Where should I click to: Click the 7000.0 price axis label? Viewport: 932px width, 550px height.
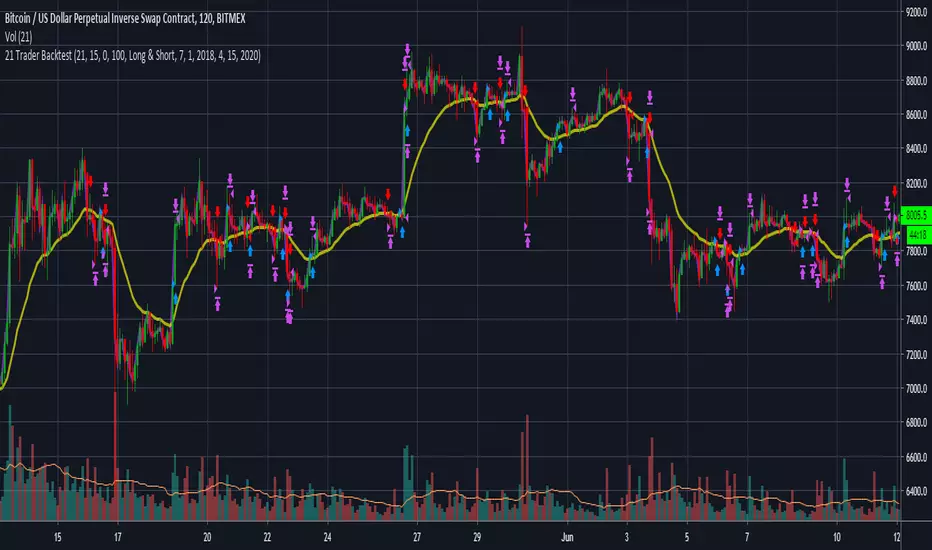click(916, 389)
